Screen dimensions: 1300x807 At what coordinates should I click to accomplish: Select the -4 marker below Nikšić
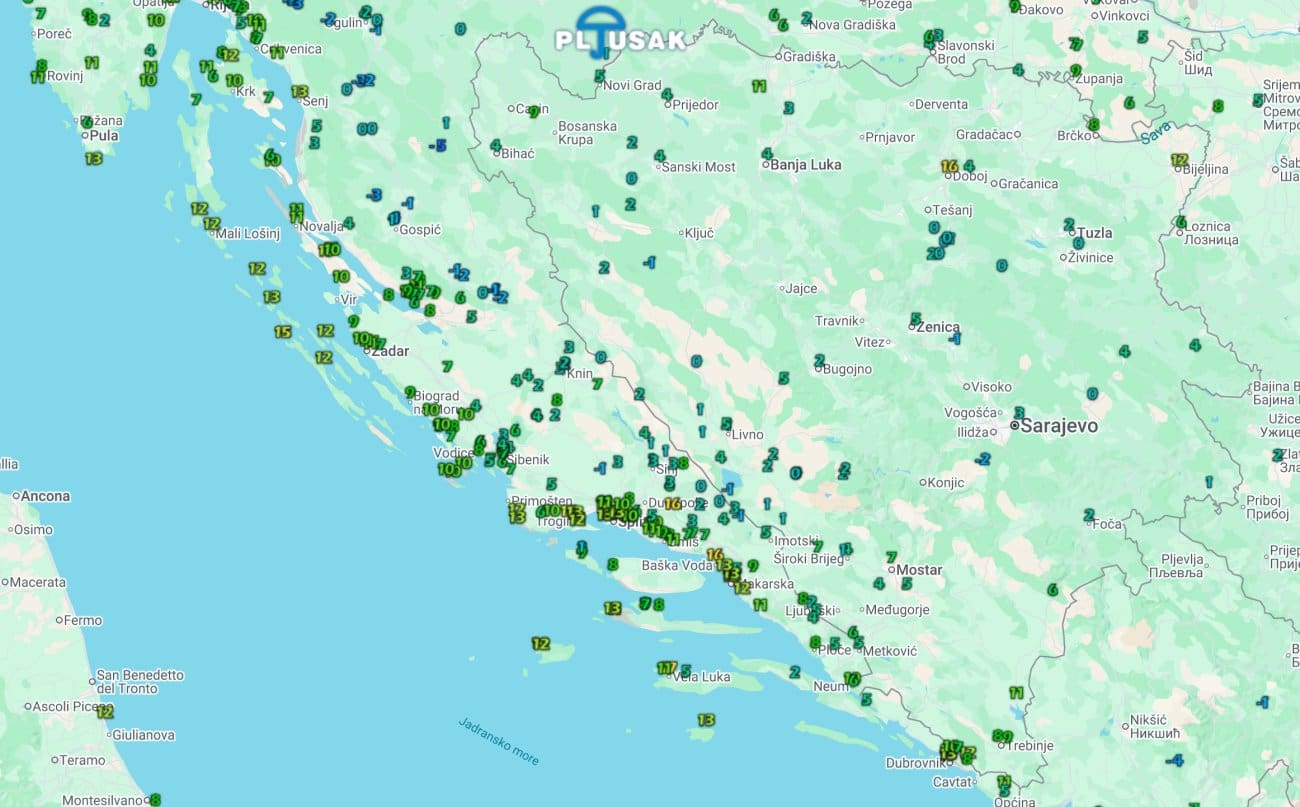tap(1175, 760)
